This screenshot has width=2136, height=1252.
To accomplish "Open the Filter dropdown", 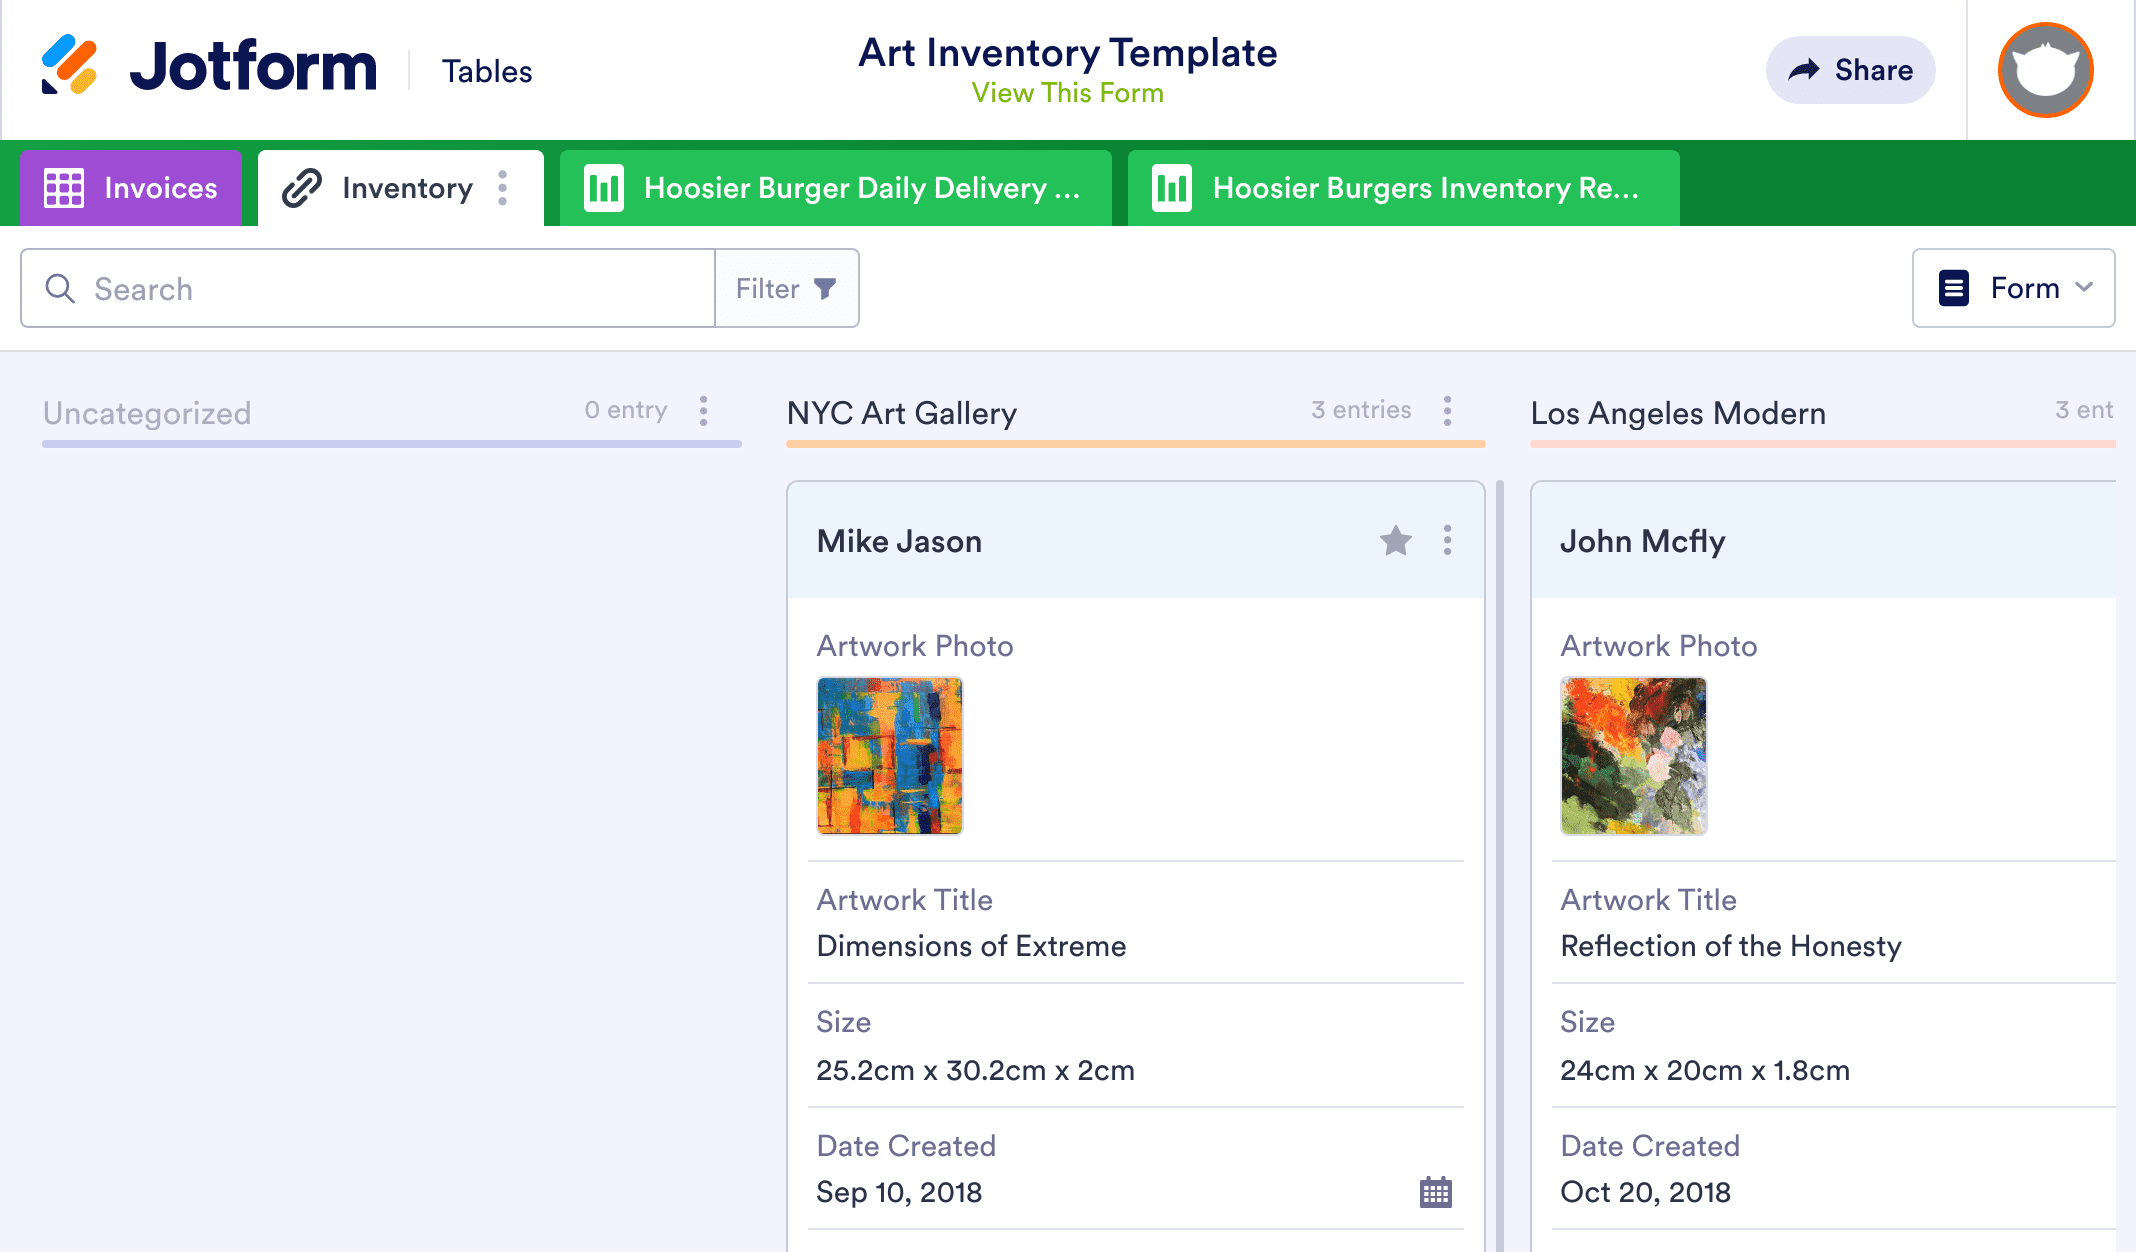I will click(x=786, y=289).
